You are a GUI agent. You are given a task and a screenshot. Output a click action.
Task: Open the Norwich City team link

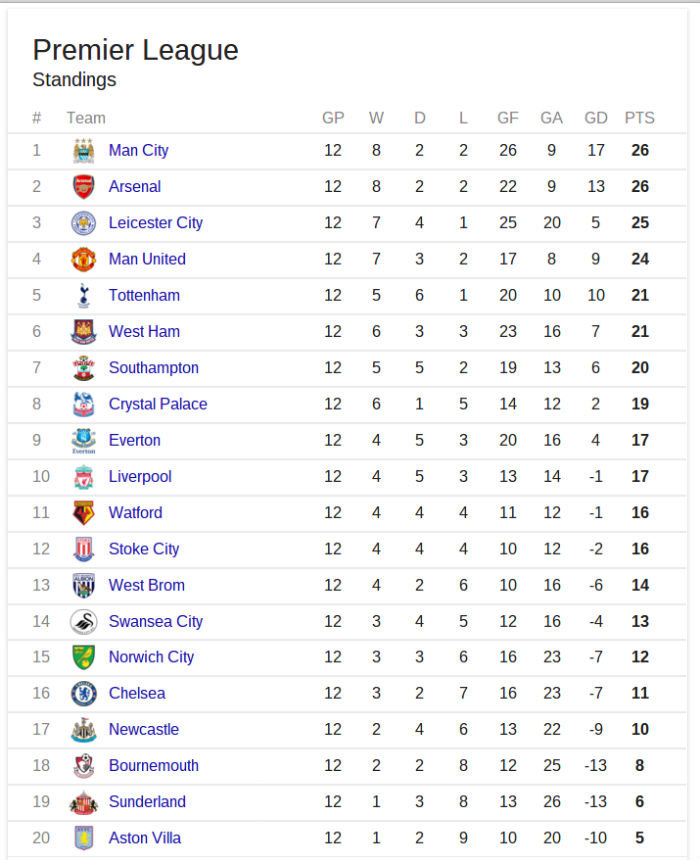(x=151, y=657)
